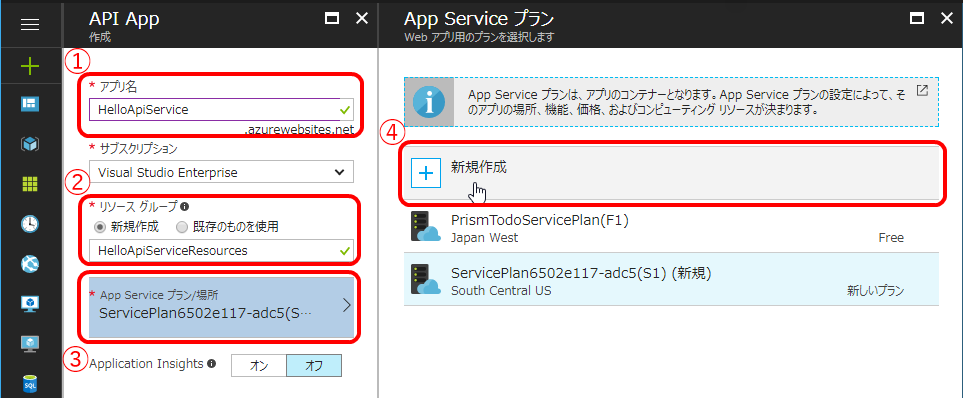Click PrismTodoServicePlan server icon
Image resolution: width=963 pixels, height=398 pixels.
click(425, 227)
